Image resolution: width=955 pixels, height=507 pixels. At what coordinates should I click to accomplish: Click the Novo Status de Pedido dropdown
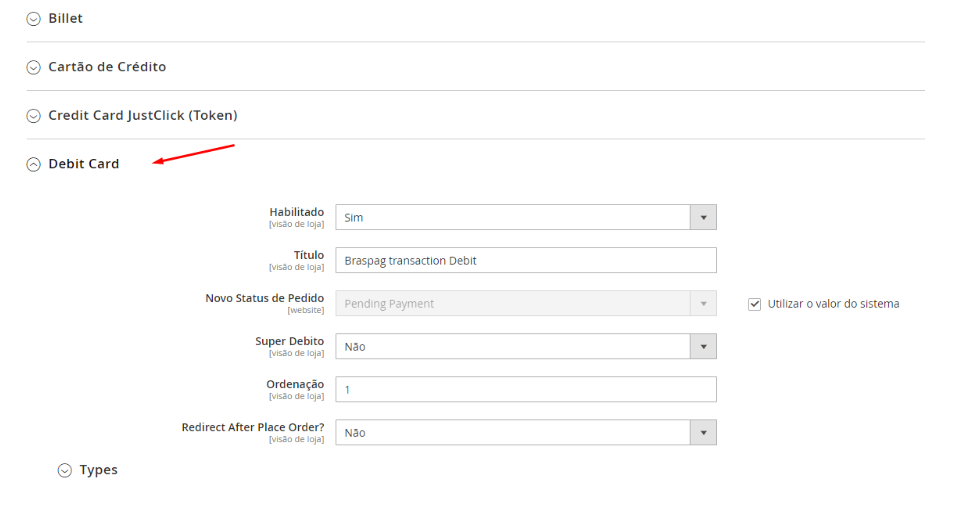[x=525, y=303]
